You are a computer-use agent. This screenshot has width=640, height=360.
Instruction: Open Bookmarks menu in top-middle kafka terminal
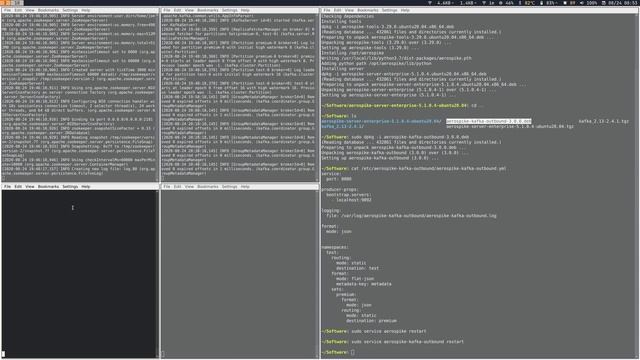[208, 10]
